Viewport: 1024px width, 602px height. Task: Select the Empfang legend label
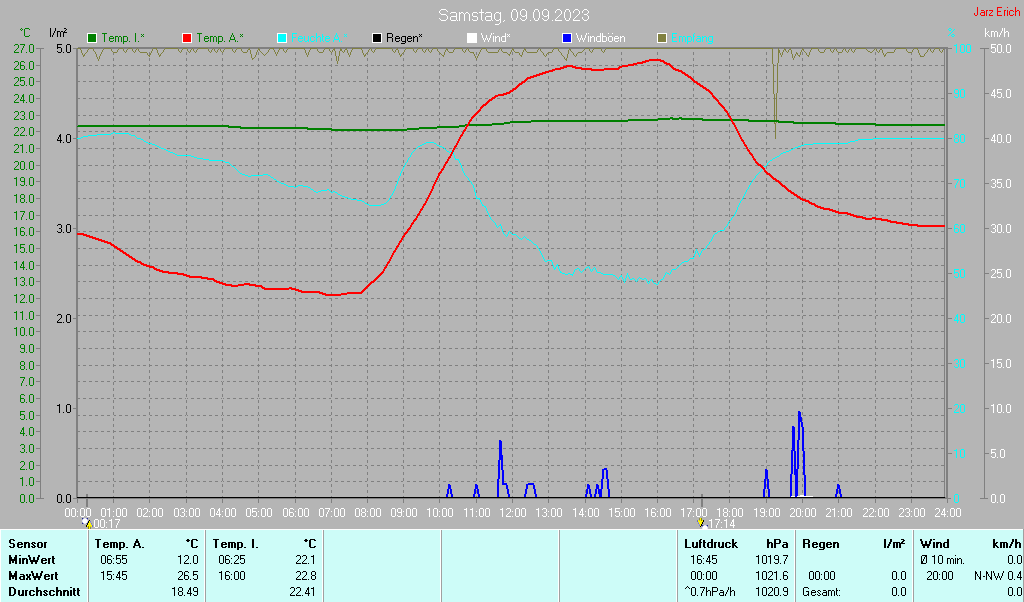point(692,39)
